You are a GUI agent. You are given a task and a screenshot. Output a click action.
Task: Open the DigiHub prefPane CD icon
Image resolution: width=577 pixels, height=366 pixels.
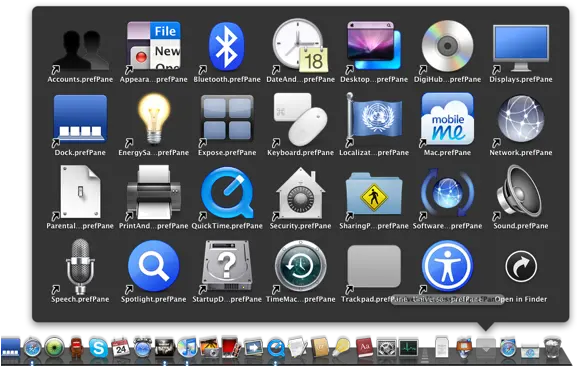[447, 46]
